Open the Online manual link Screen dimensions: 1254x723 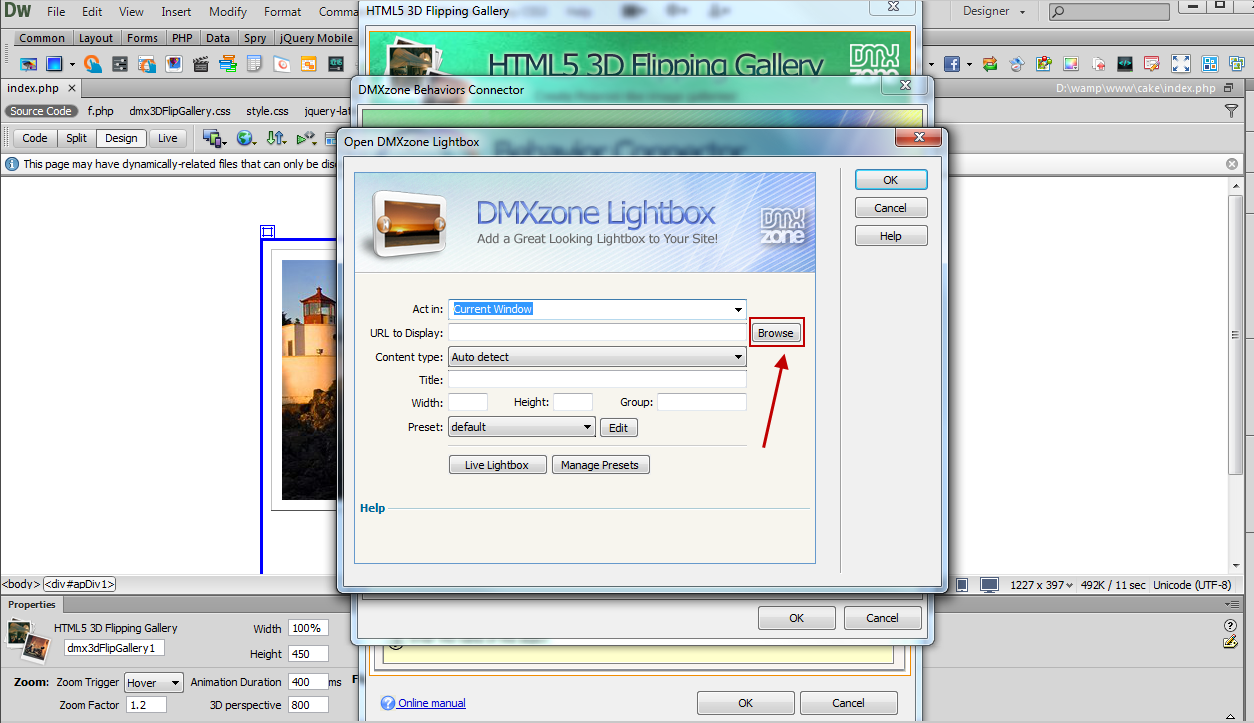[432, 703]
